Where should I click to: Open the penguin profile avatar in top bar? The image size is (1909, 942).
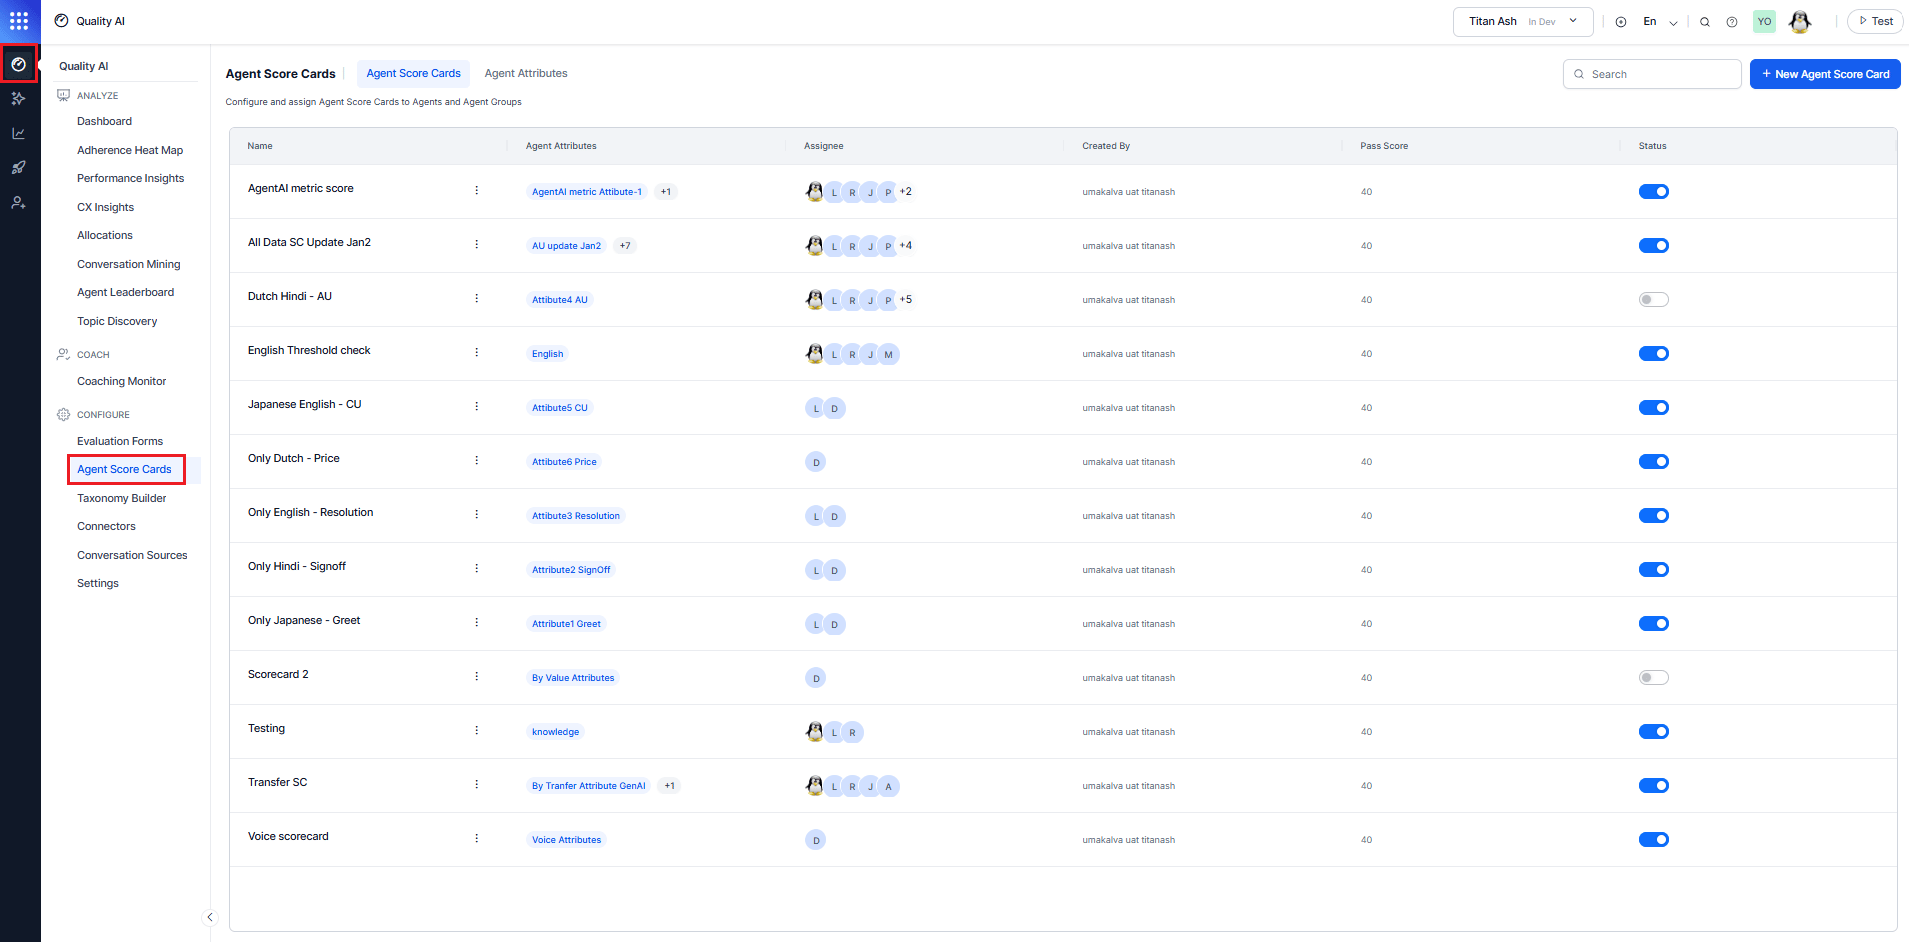(x=1800, y=21)
